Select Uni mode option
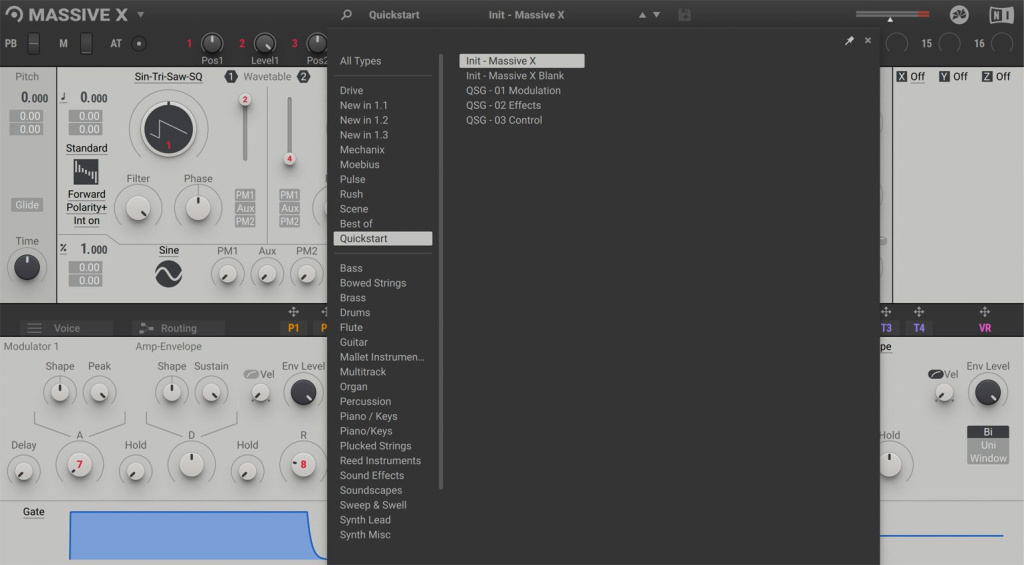1024x565 pixels. 988,445
